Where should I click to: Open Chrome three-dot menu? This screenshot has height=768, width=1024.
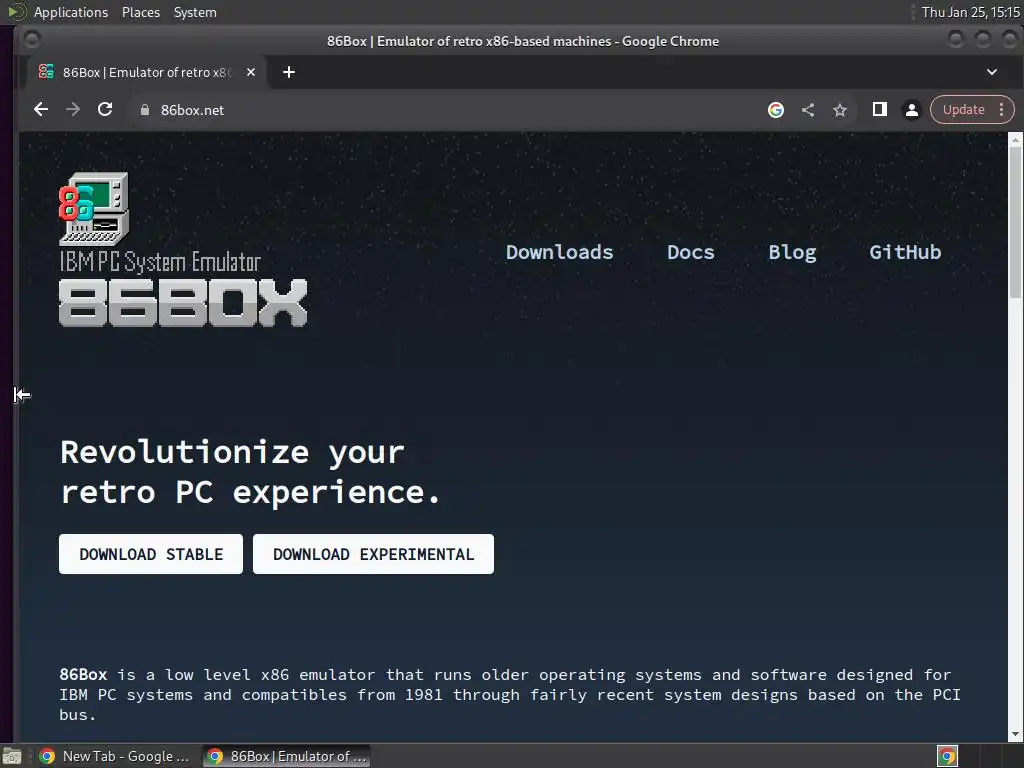[1002, 110]
